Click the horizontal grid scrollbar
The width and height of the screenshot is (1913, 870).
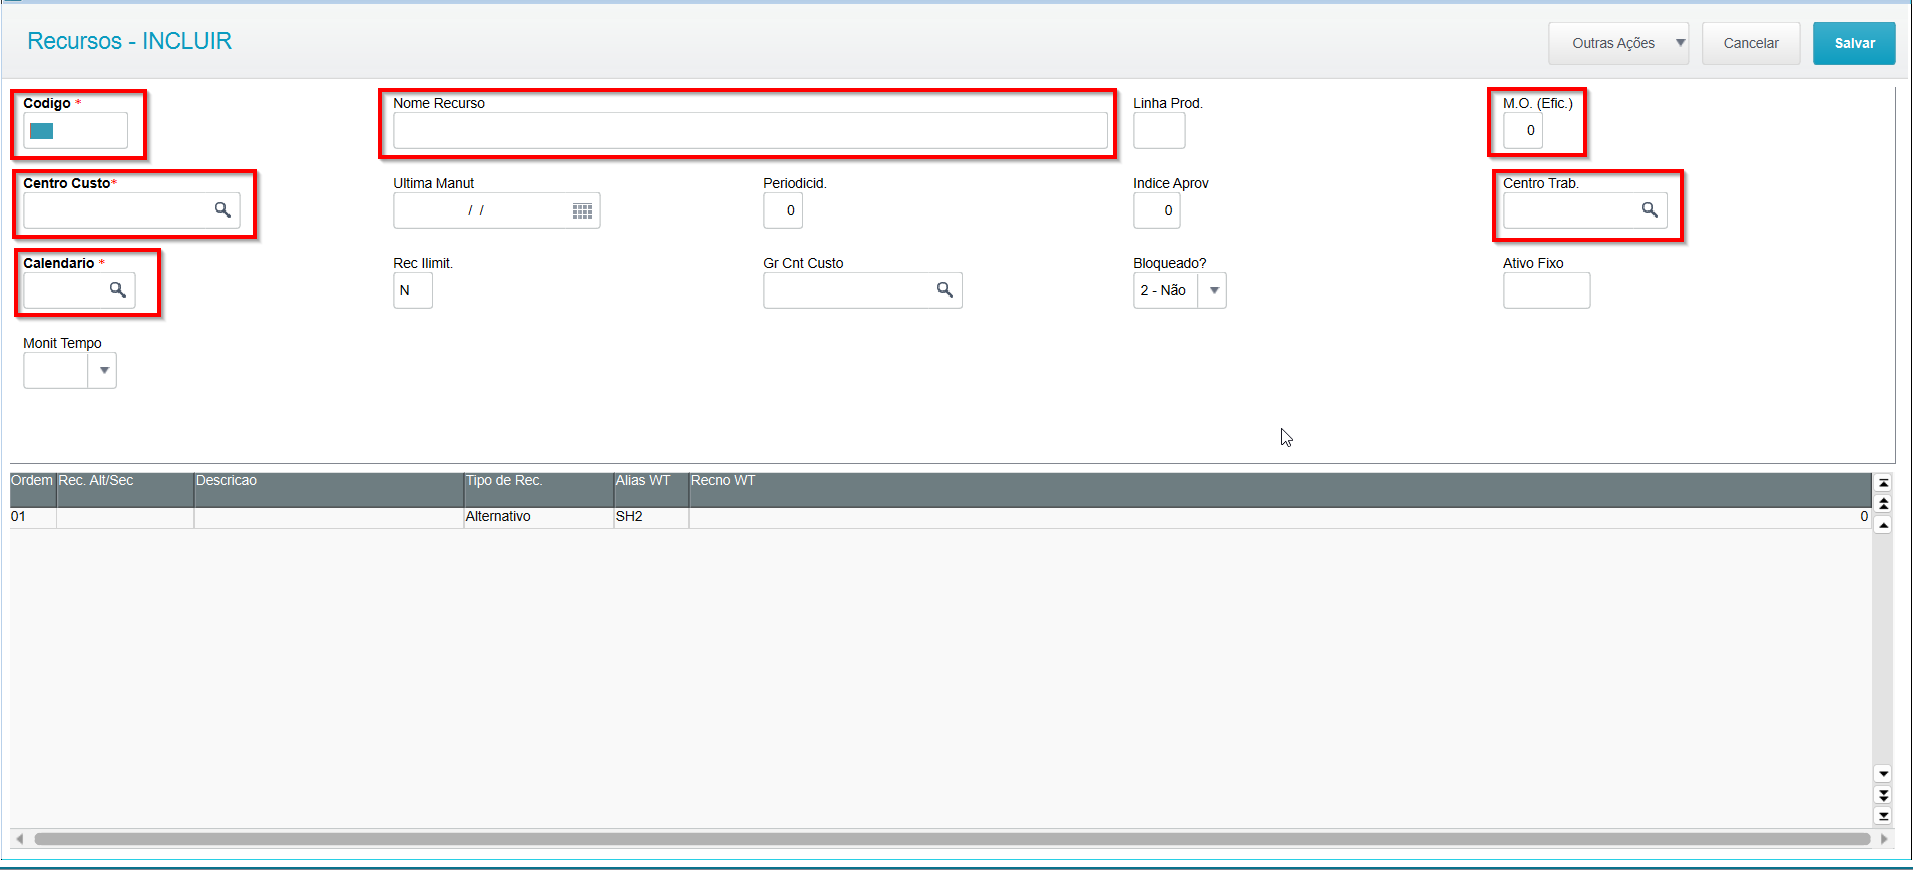click(952, 839)
